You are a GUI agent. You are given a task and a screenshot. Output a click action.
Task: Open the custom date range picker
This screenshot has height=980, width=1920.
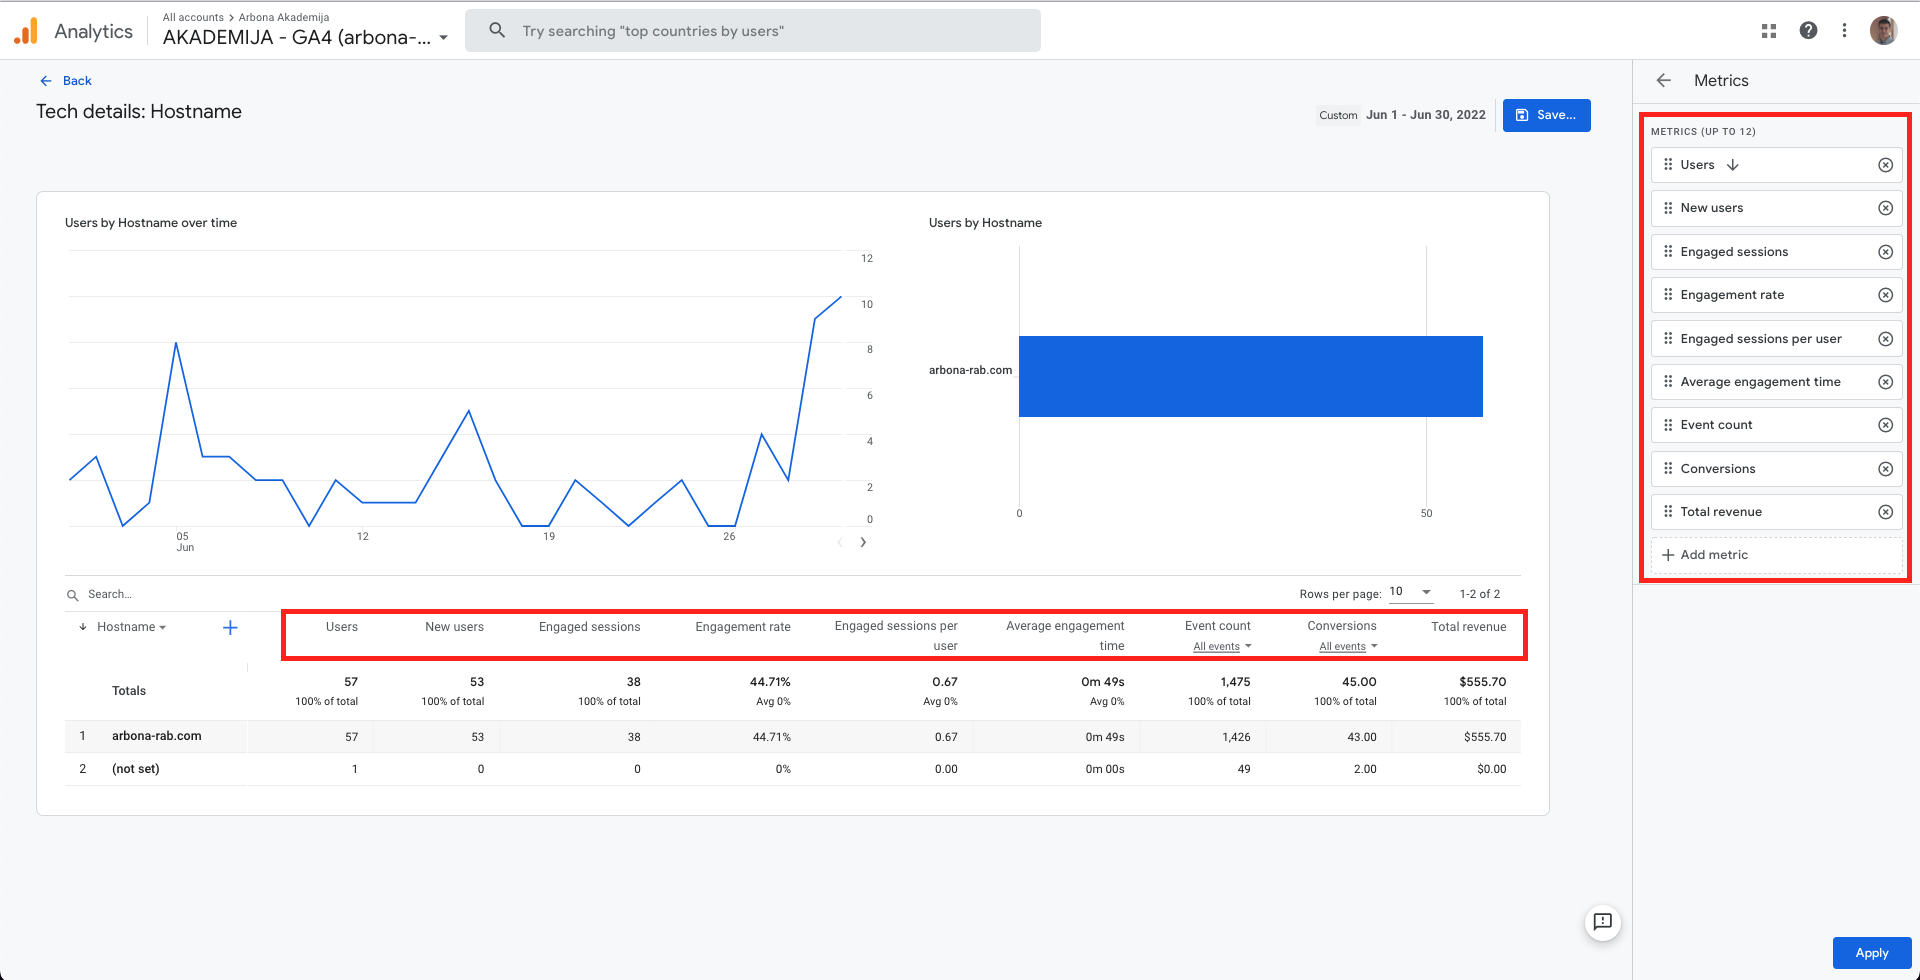pyautogui.click(x=1402, y=115)
